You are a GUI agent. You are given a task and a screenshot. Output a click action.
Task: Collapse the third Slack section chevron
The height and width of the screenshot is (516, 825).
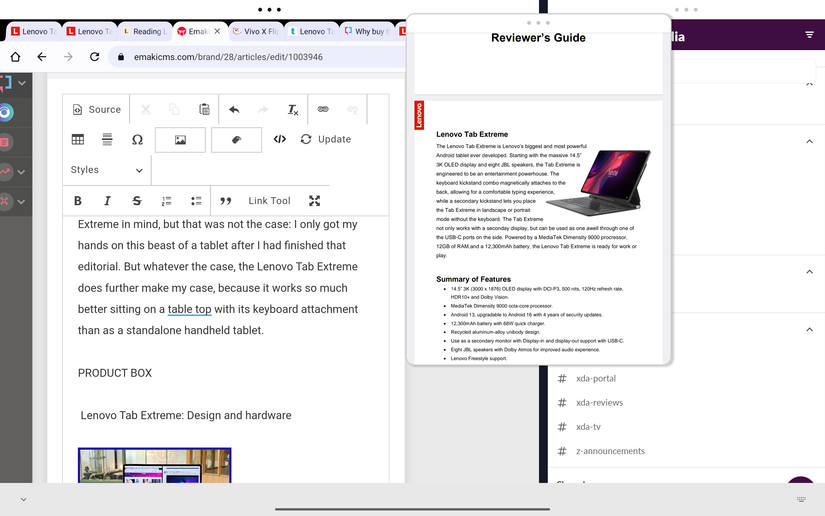point(809,272)
